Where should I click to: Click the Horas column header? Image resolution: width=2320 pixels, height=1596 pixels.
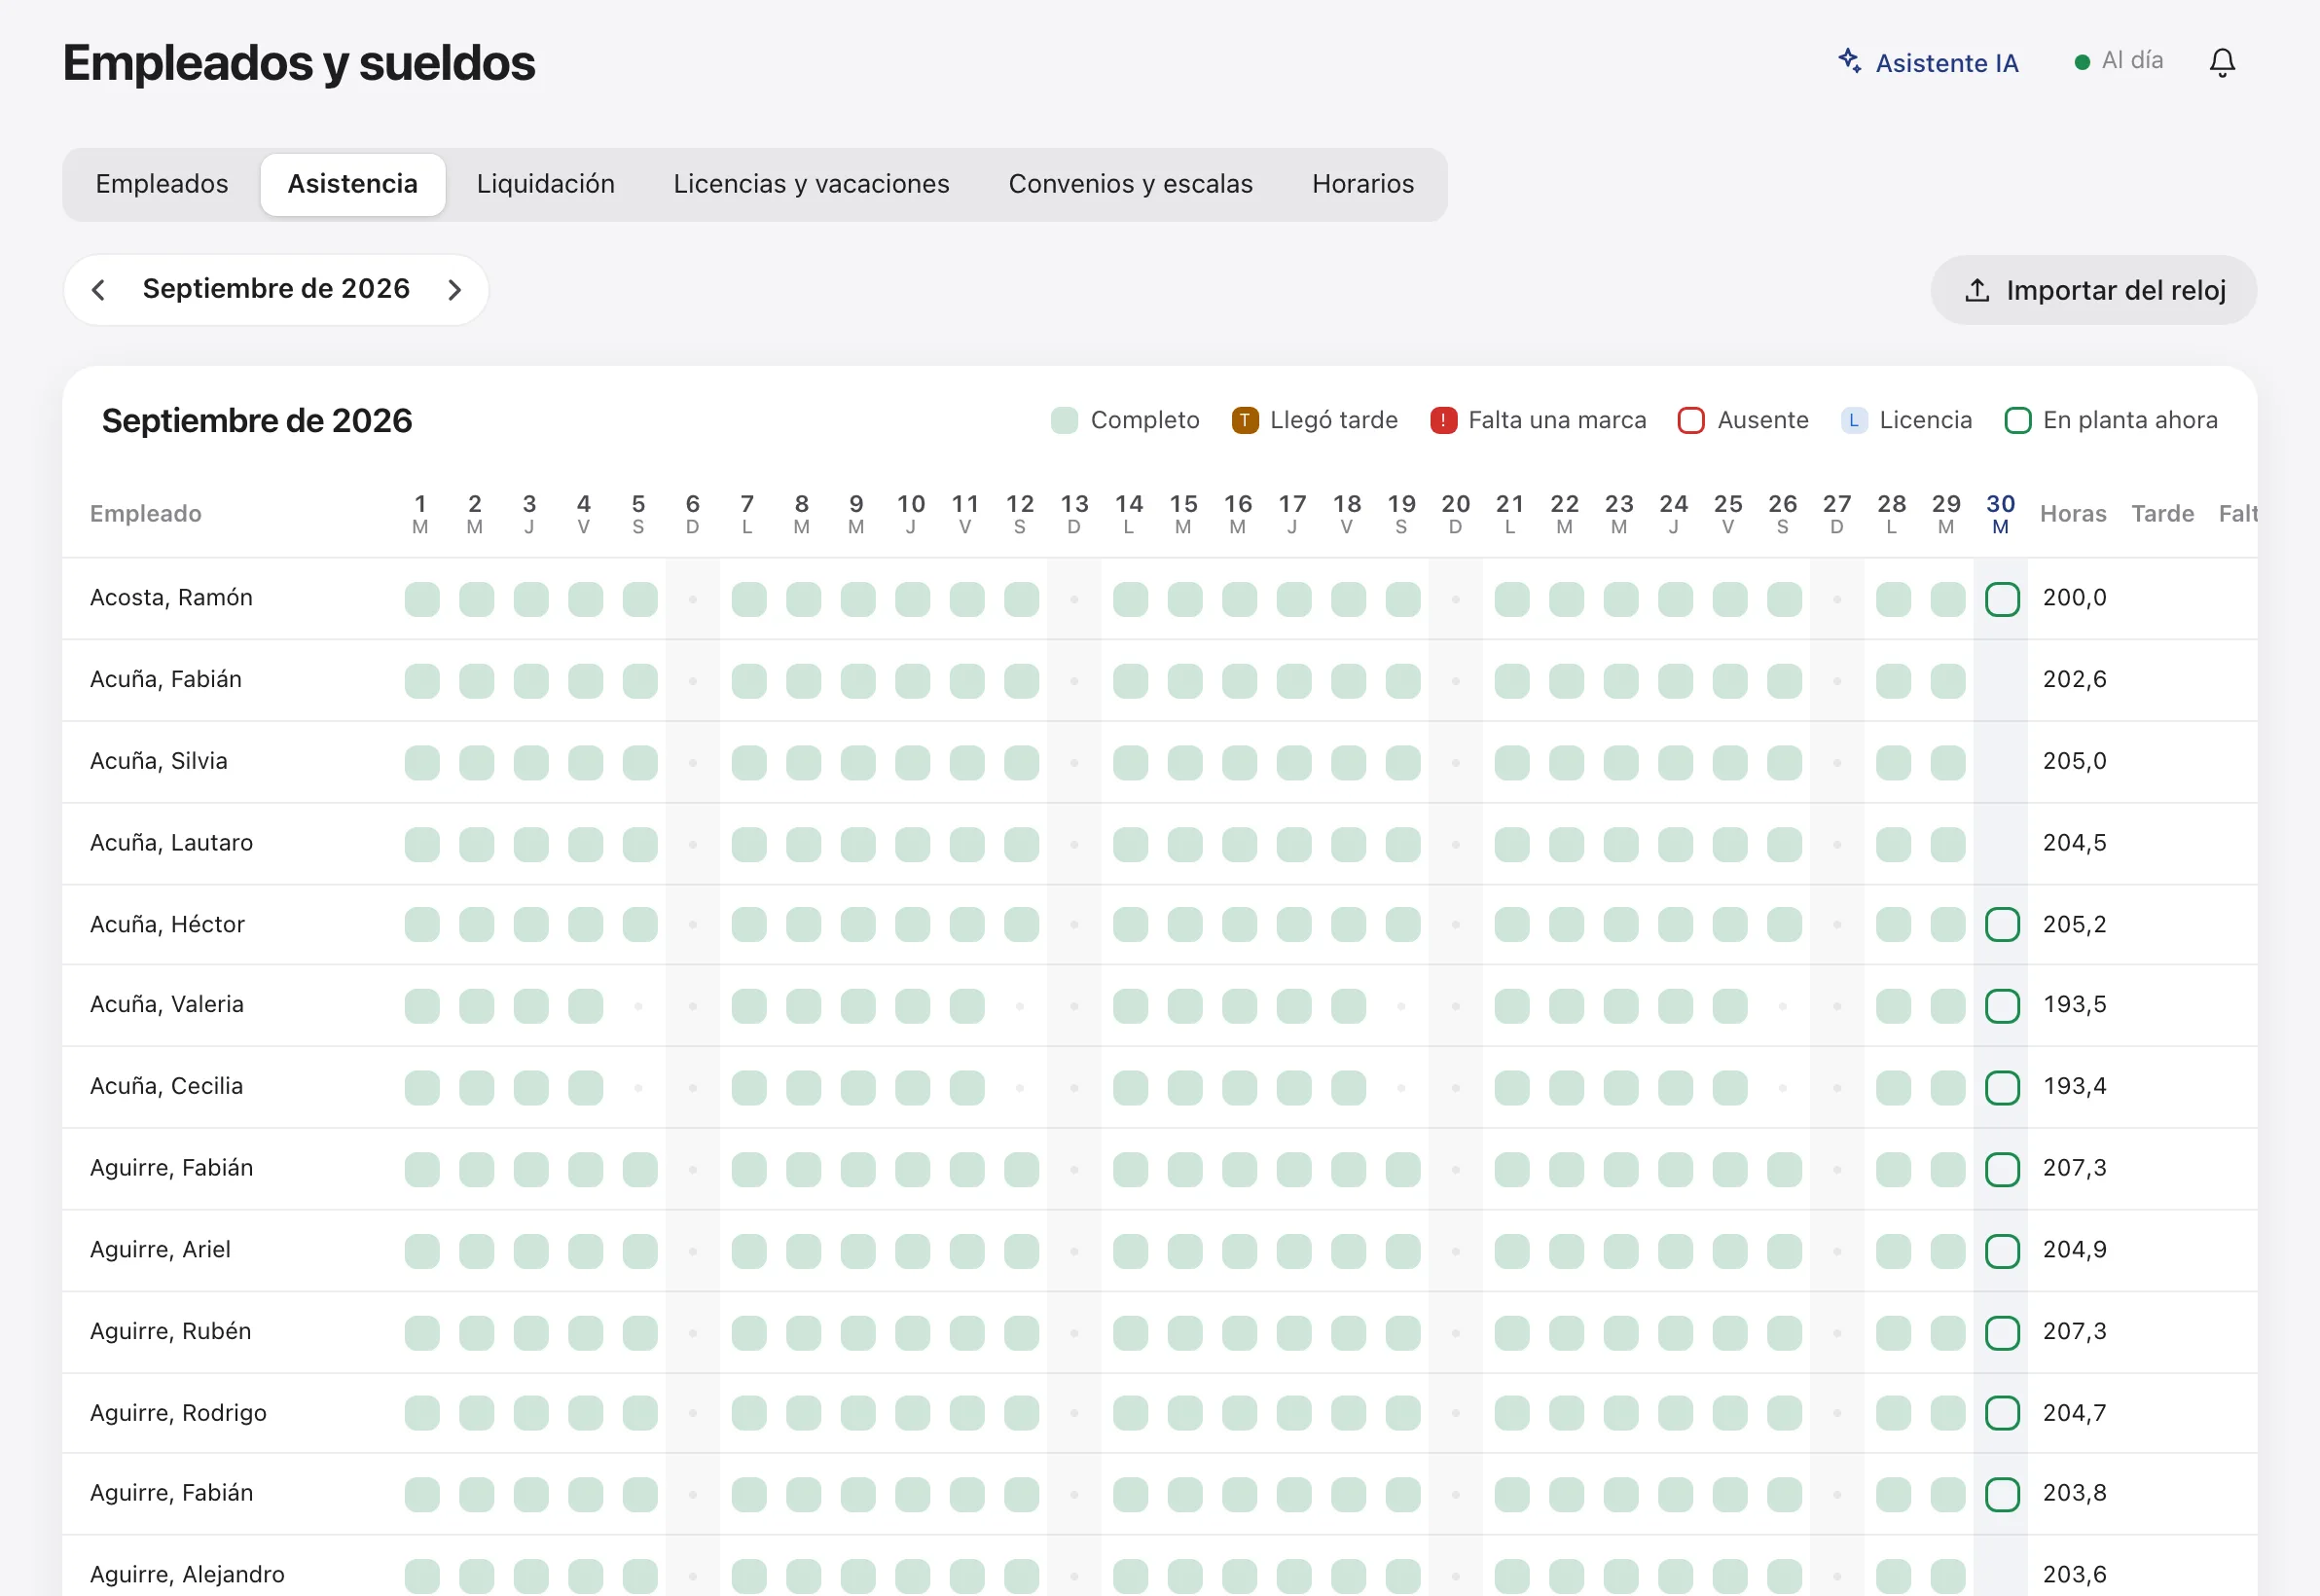point(2073,514)
